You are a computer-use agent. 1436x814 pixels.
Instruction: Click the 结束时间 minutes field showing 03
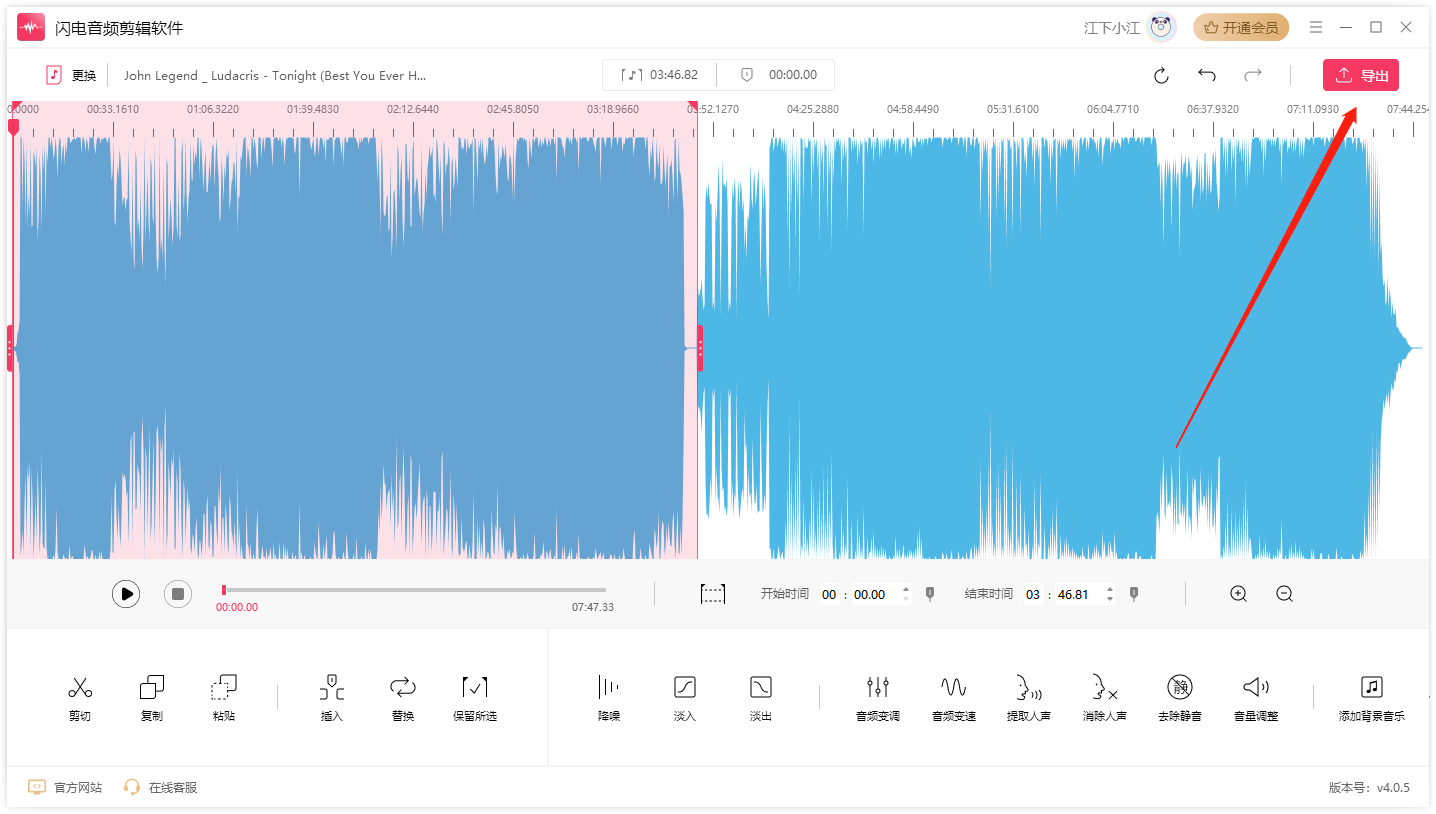click(1033, 594)
